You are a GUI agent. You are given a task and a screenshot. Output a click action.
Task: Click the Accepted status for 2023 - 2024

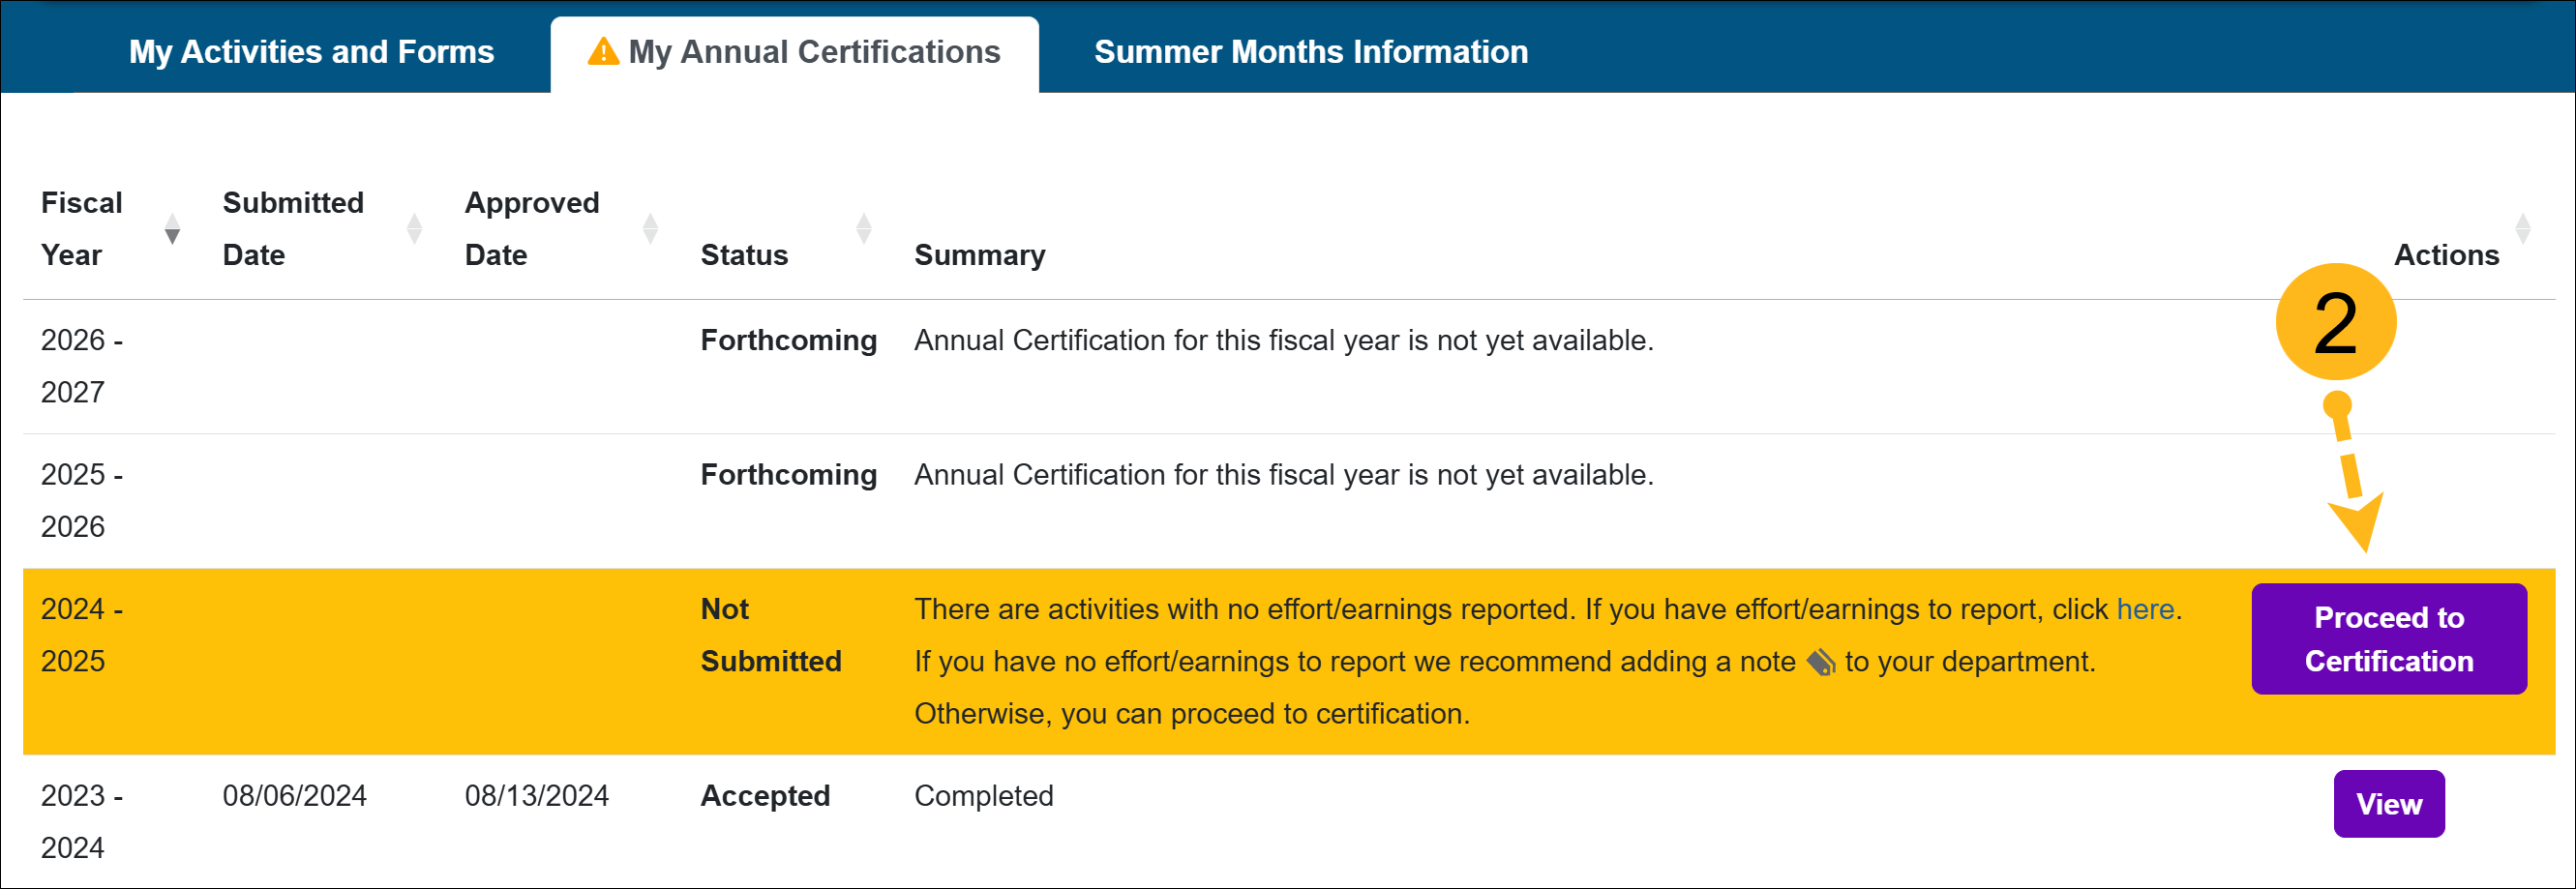pos(765,796)
